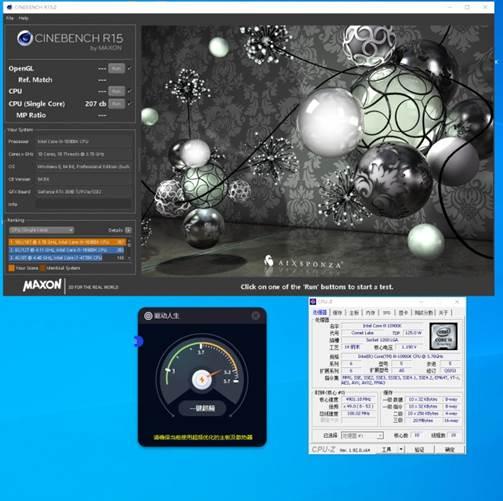Click the TDP 125.0 W field in CPU-Z

(413, 333)
